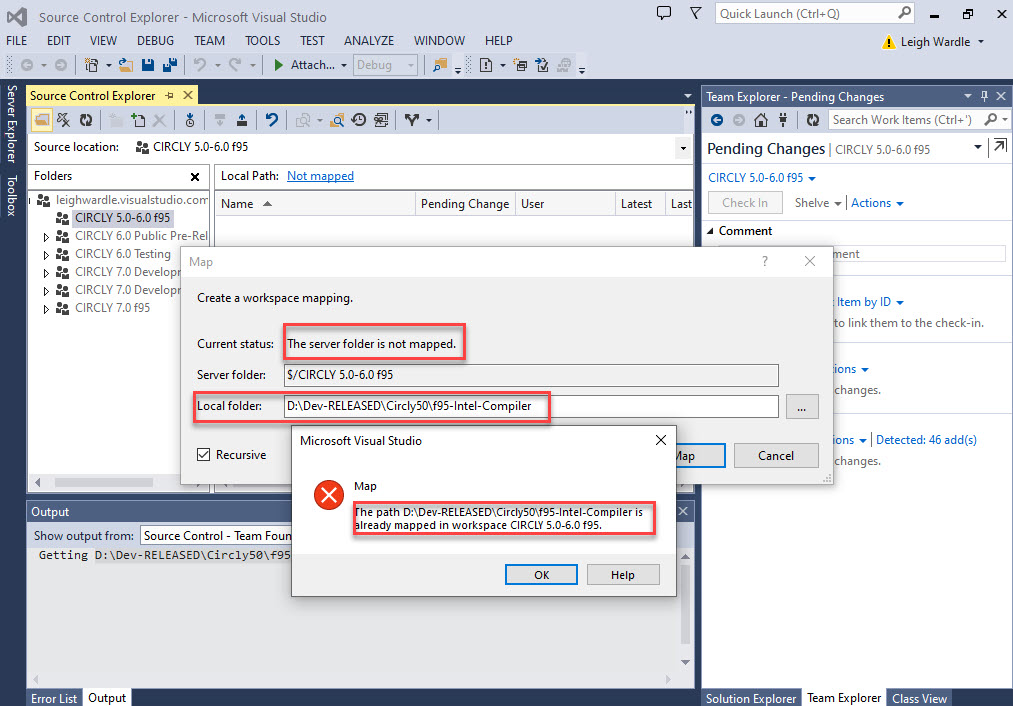Switch to the Team Explorer tab at bottom

coord(843,697)
